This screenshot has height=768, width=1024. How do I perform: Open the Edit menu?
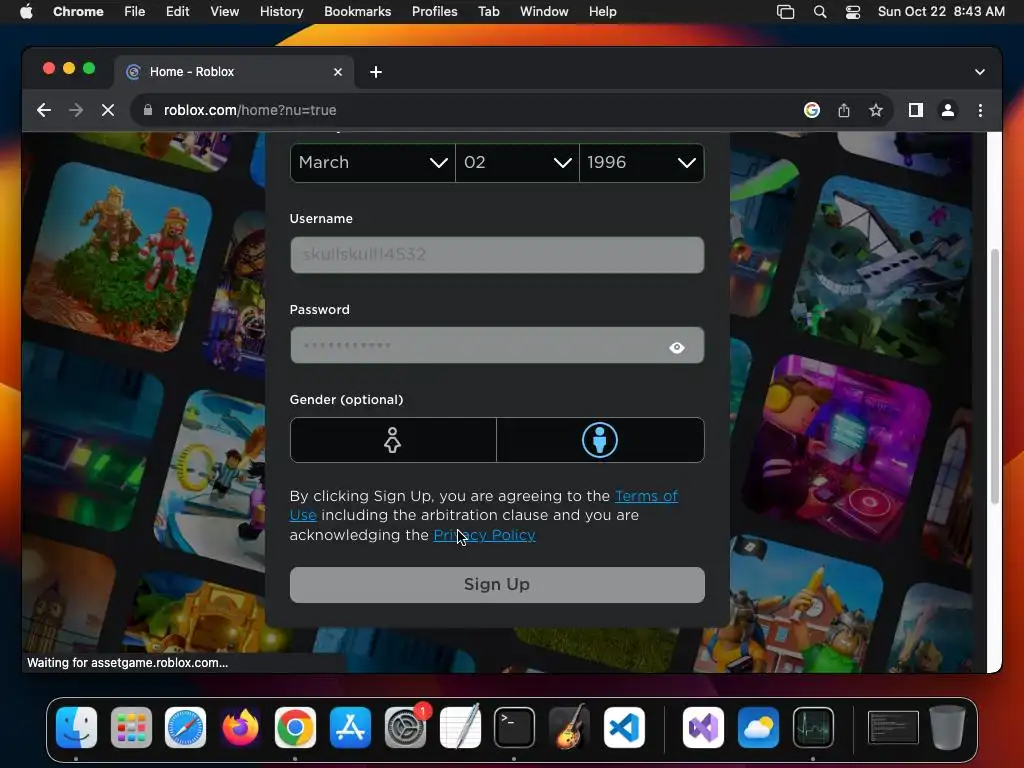pos(177,11)
